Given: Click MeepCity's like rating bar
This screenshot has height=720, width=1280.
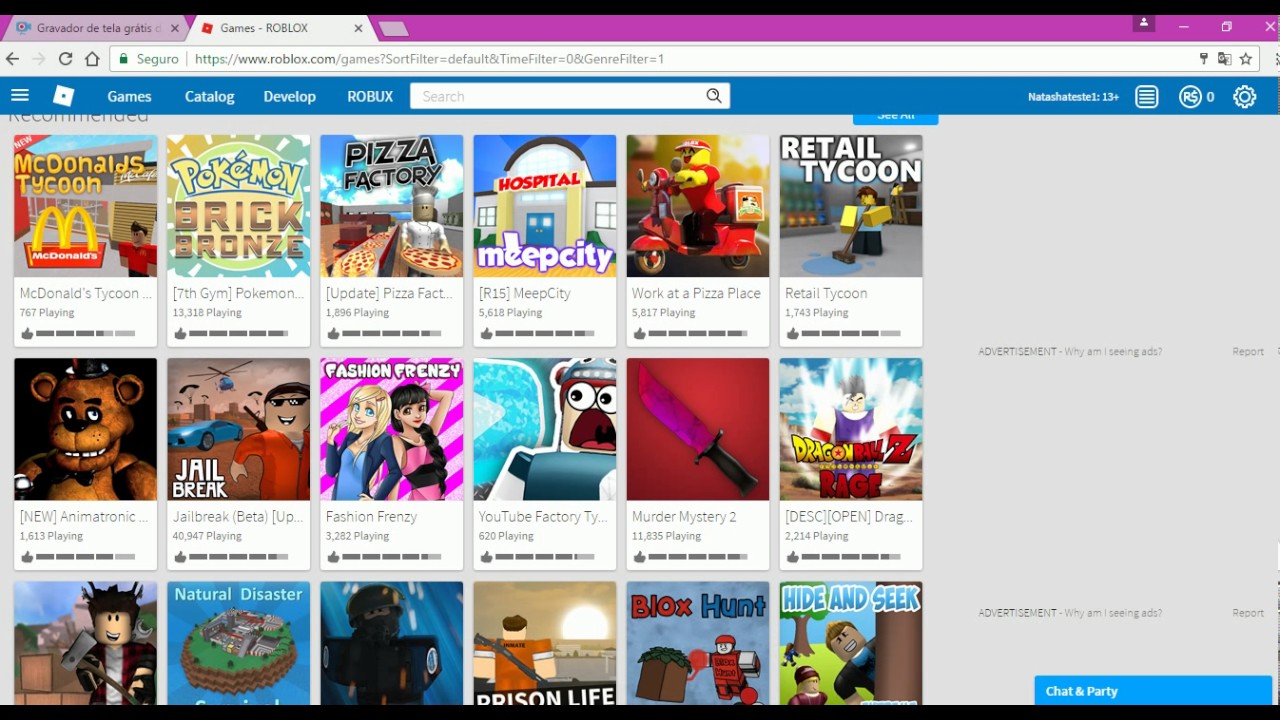Looking at the screenshot, I should pyautogui.click(x=544, y=334).
